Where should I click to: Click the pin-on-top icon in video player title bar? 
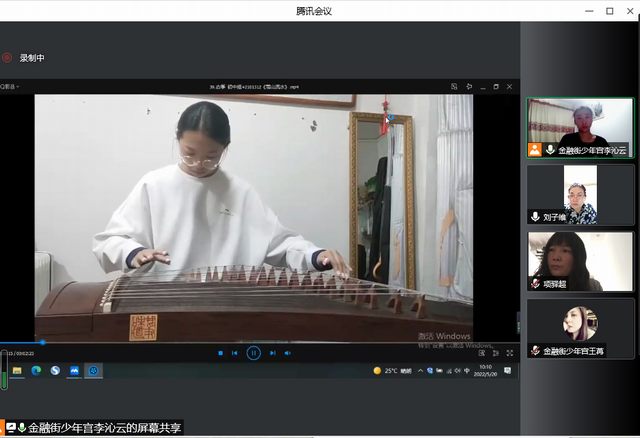click(469, 87)
